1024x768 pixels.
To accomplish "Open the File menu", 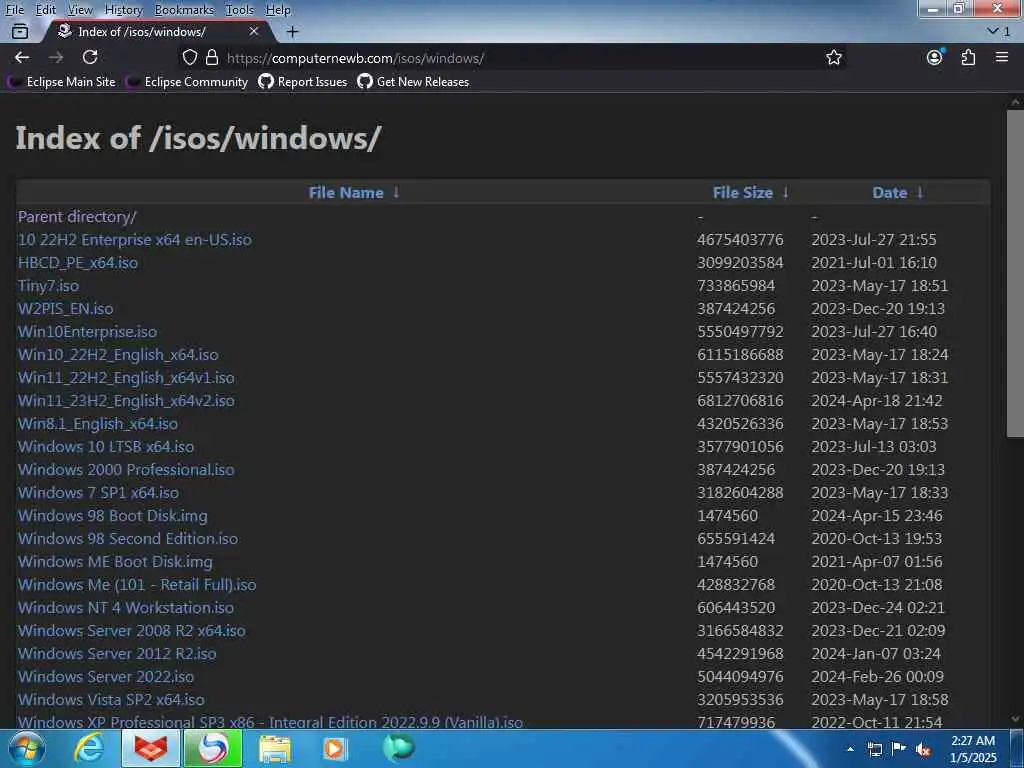I will pyautogui.click(x=14, y=10).
